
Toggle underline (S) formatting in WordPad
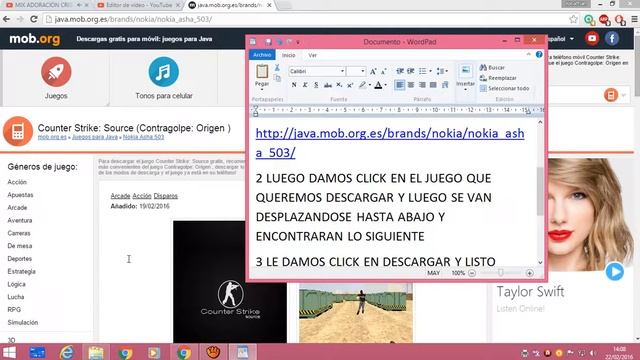click(x=316, y=85)
